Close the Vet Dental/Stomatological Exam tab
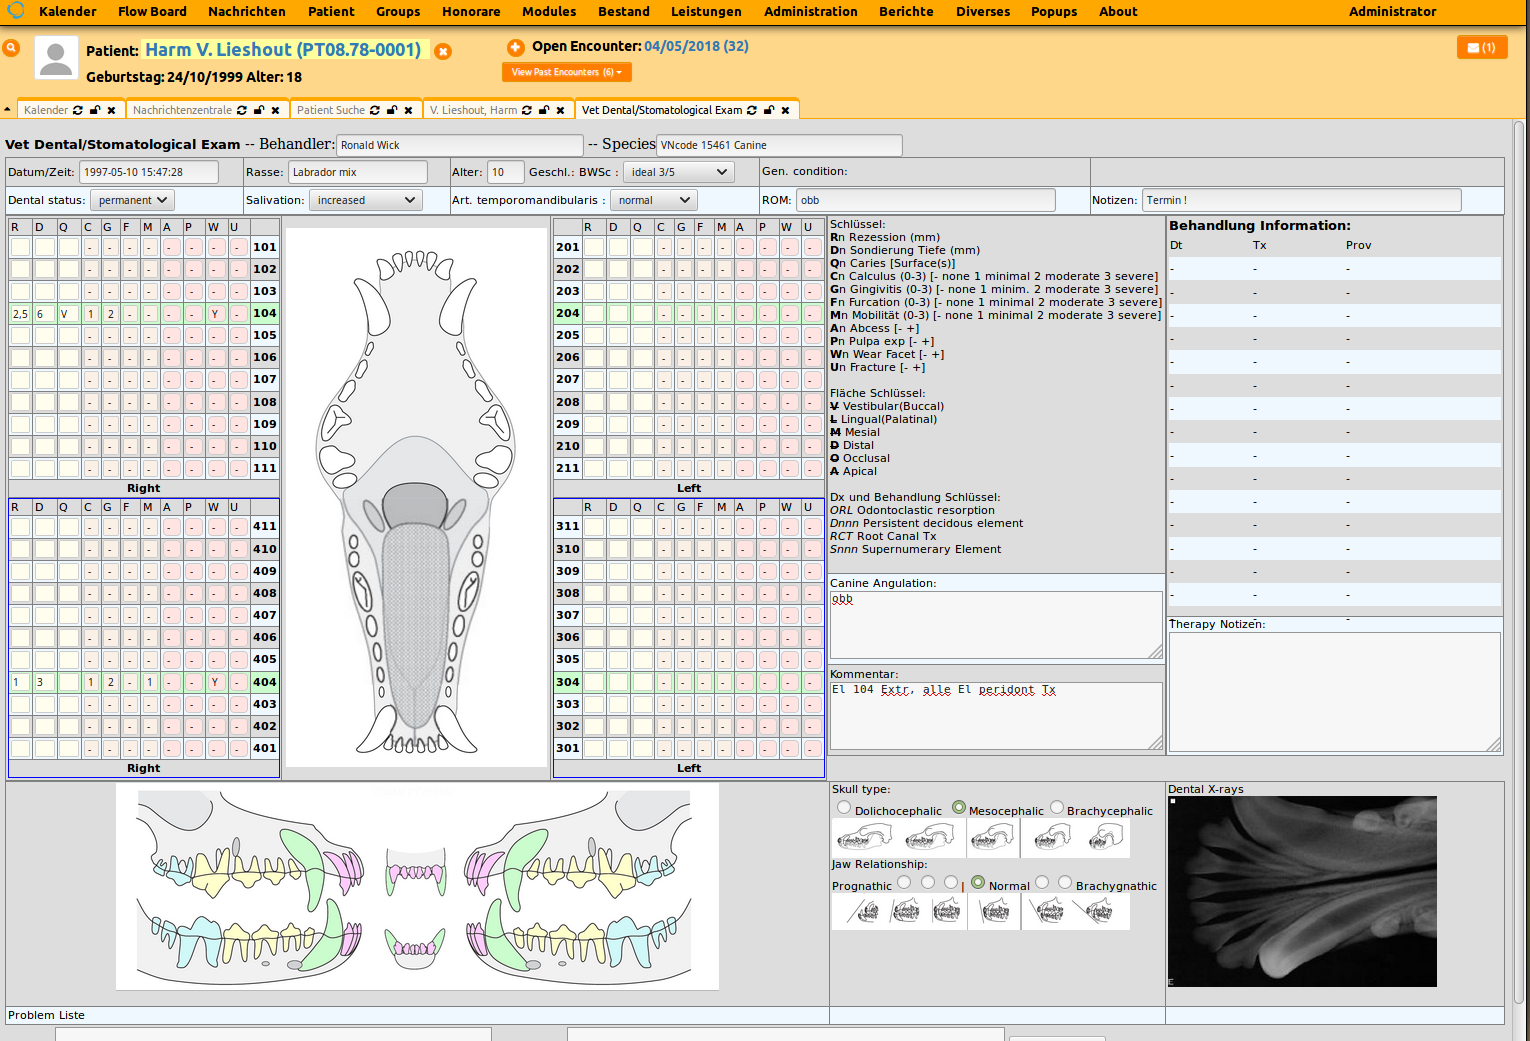Viewport: 1530px width, 1041px height. [785, 110]
